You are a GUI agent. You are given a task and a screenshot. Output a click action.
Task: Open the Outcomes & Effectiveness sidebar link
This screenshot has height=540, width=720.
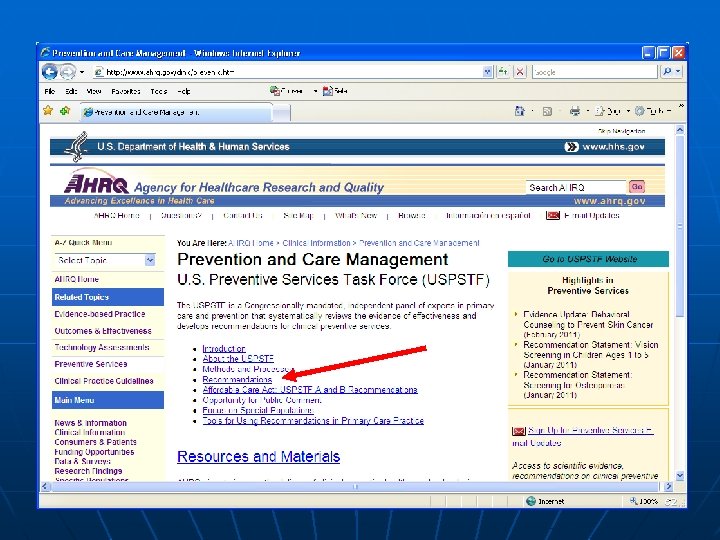[x=103, y=331]
